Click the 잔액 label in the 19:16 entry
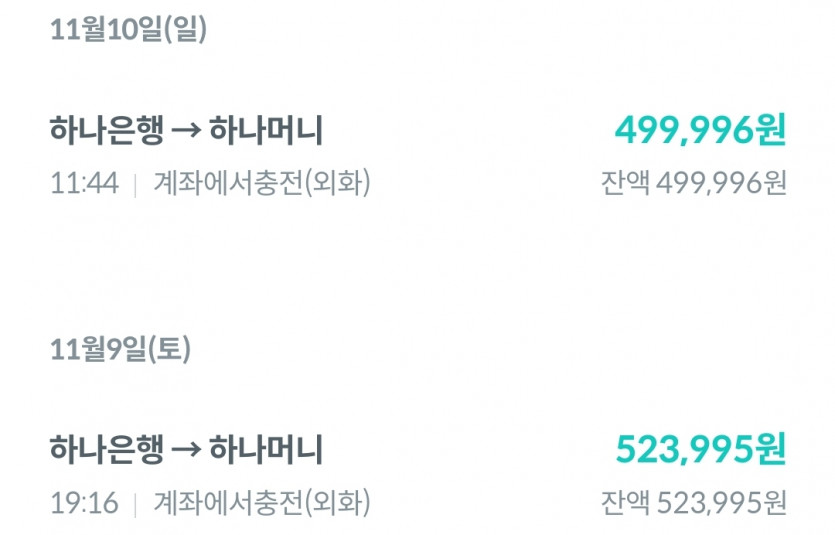Screen dimensions: 835x535 624,503
